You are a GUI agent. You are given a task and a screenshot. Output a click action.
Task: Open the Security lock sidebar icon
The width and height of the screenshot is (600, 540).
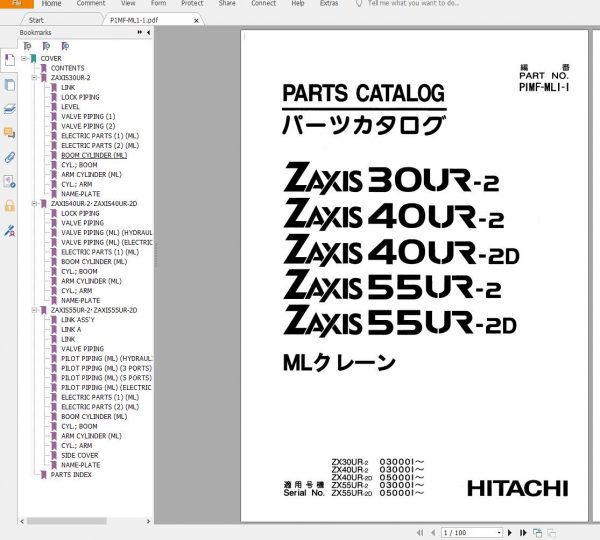pyautogui.click(x=9, y=206)
